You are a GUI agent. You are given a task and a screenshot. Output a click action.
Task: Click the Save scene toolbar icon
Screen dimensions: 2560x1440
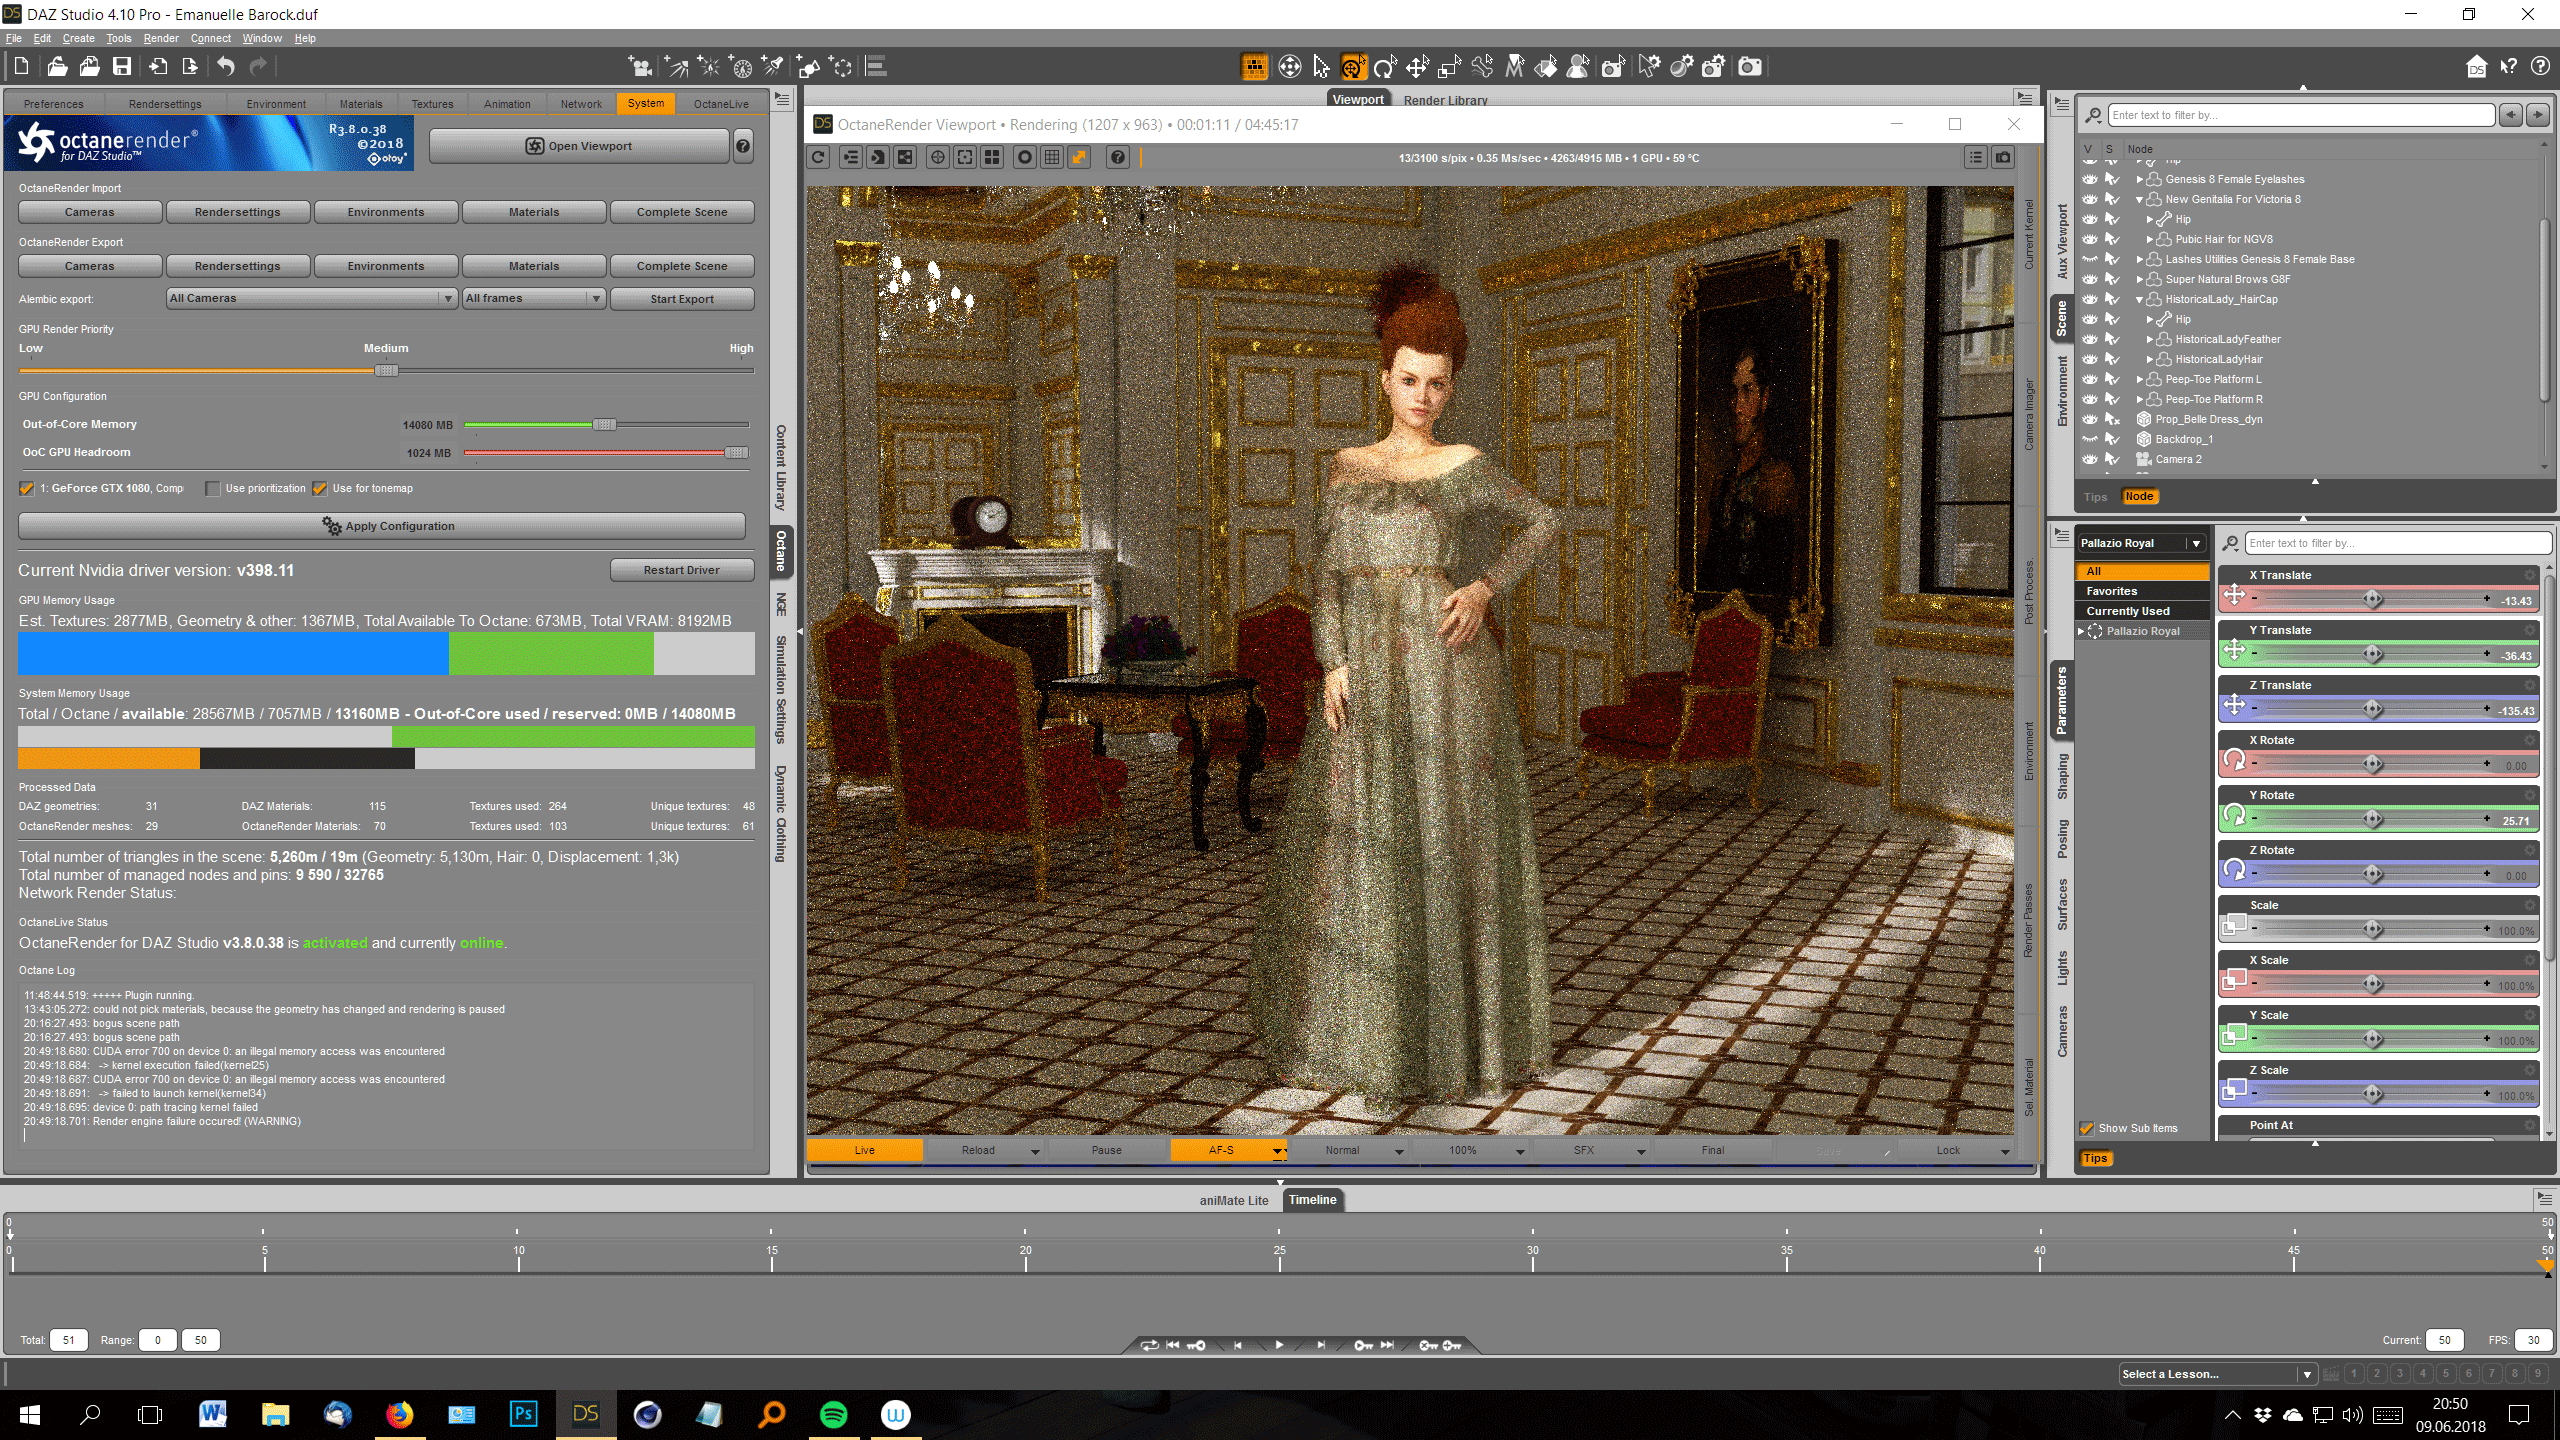122,67
